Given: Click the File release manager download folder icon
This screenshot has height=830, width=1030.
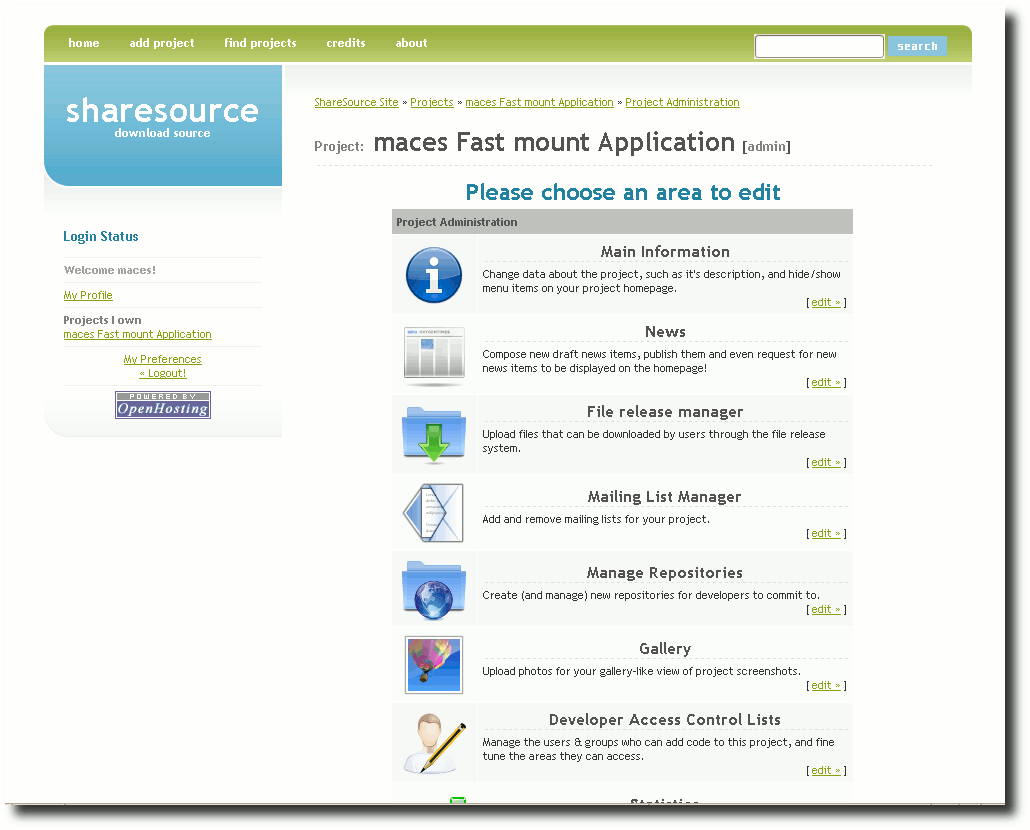Looking at the screenshot, I should [434, 435].
